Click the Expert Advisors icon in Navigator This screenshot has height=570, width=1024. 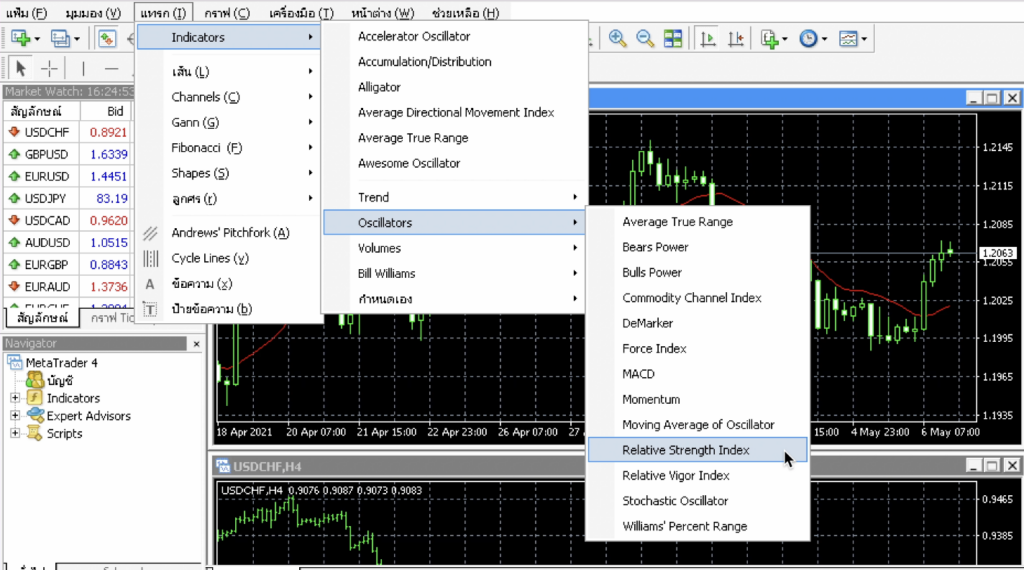click(x=35, y=415)
